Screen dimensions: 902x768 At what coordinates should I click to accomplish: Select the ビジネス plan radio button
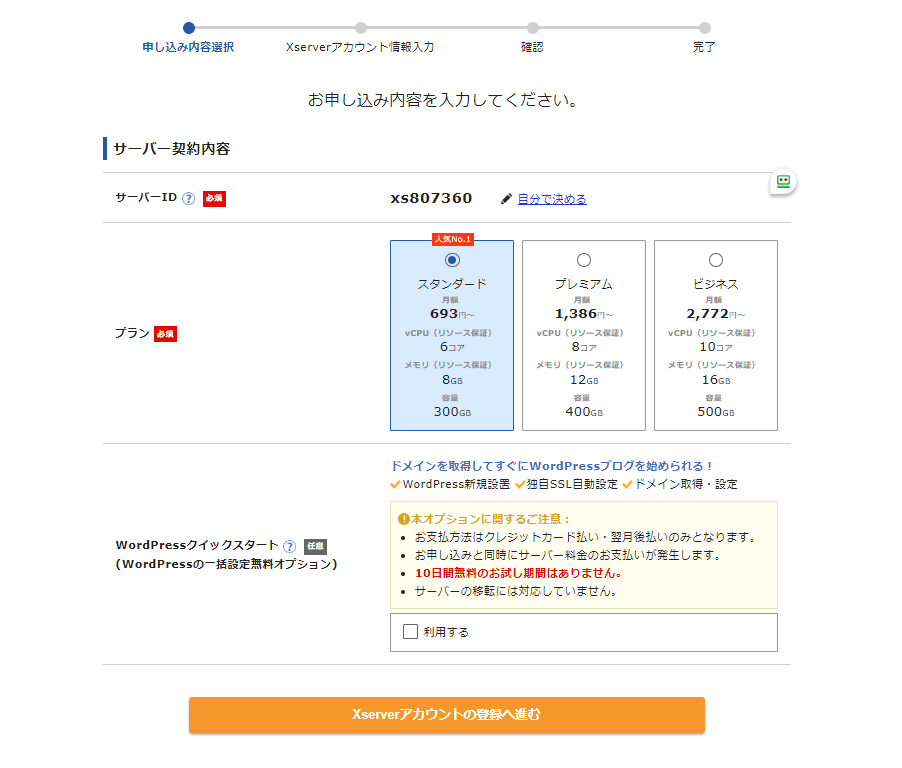tap(716, 260)
